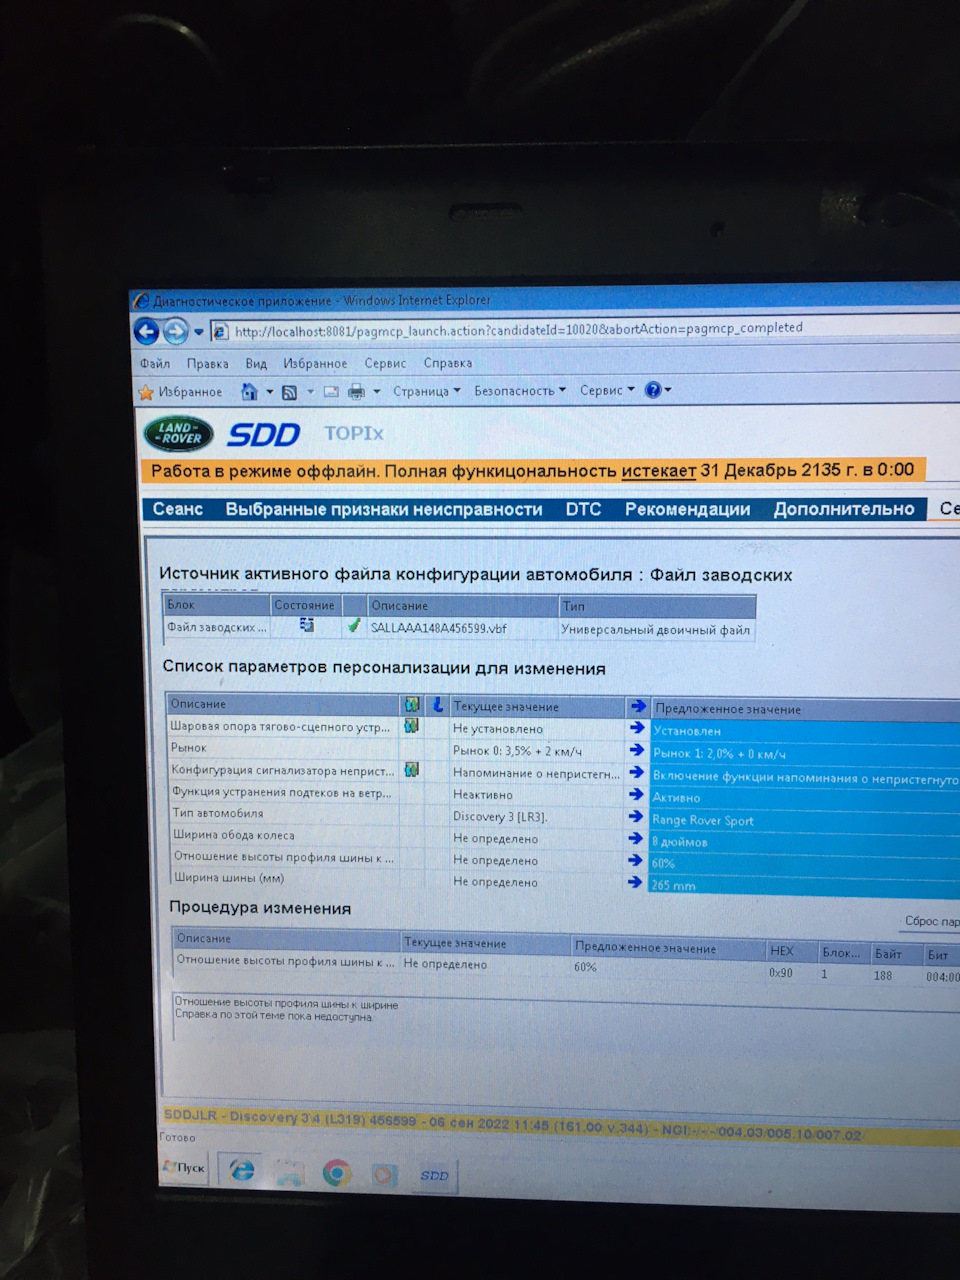Expand the Print dropdown arrow
Viewport: 960px width, 1280px height.
point(376,392)
